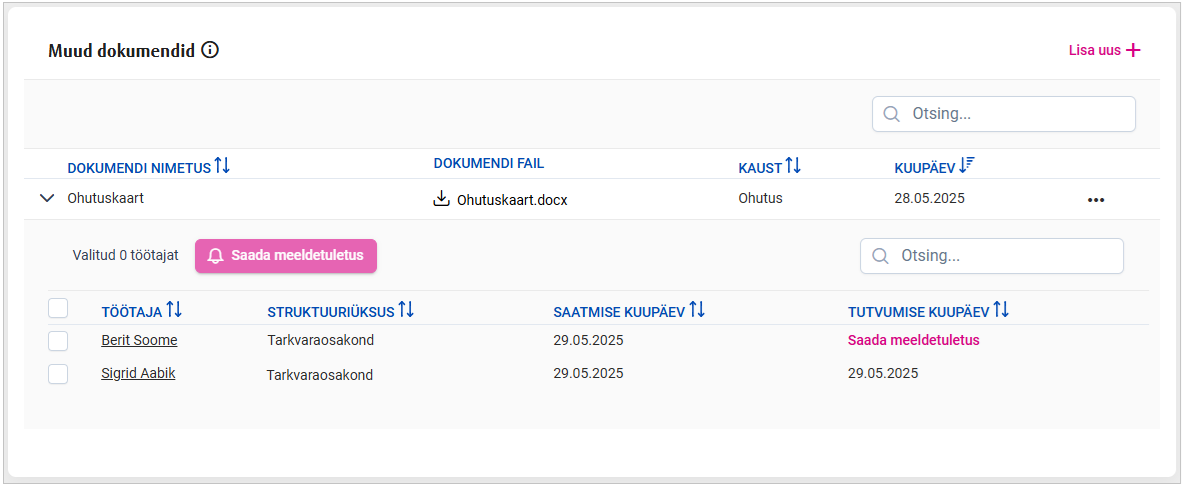Screen dimensions: 1185x487
Task: Download the Ohutuskaart.docx file icon
Action: point(441,199)
